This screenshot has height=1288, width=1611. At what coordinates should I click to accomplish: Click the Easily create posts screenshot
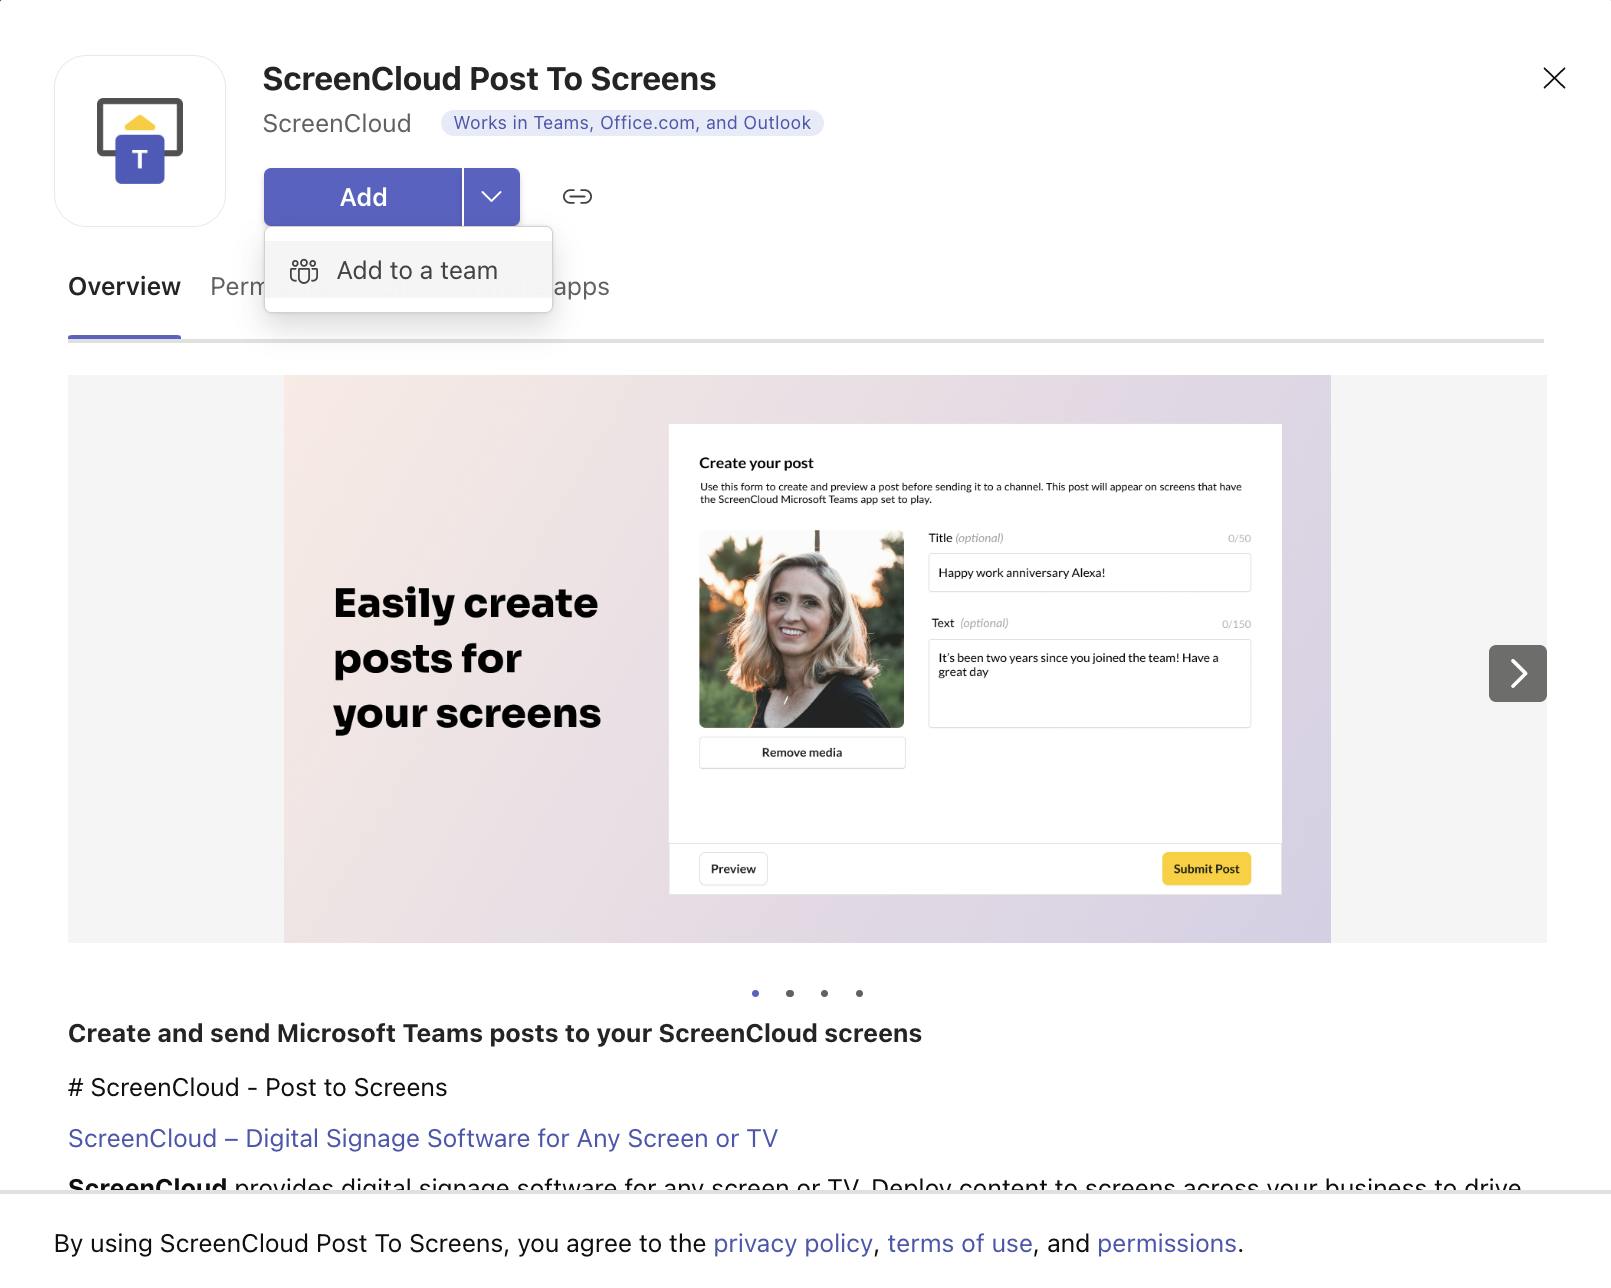coord(807,659)
